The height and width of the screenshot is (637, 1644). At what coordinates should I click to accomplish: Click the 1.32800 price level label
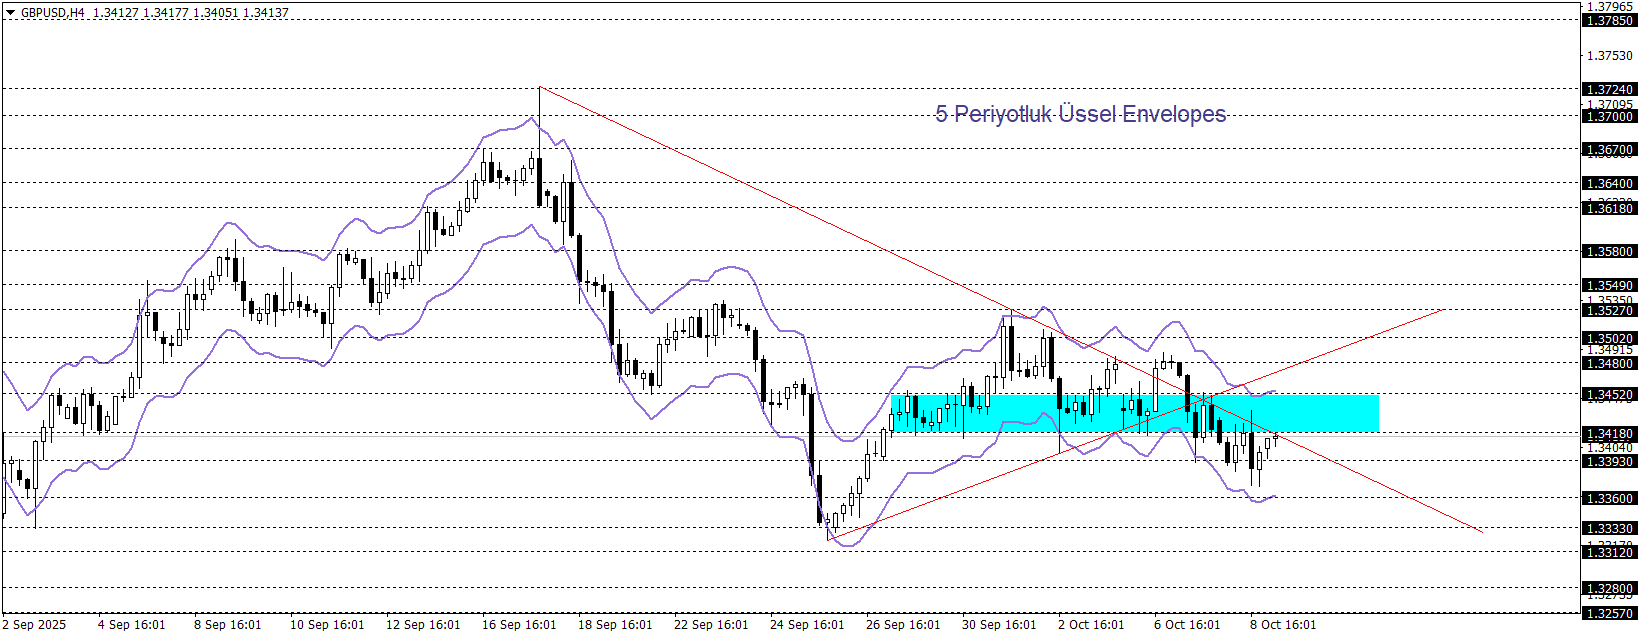[x=1609, y=588]
